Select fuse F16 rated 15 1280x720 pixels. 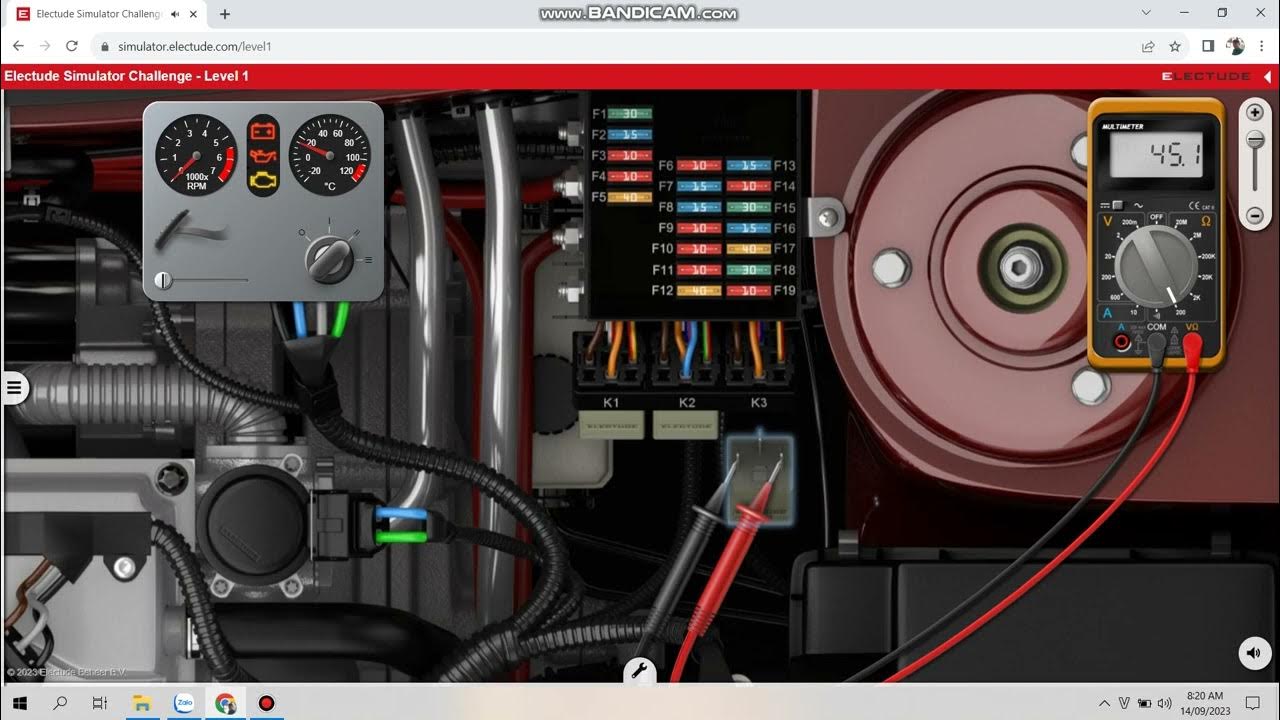(748, 229)
